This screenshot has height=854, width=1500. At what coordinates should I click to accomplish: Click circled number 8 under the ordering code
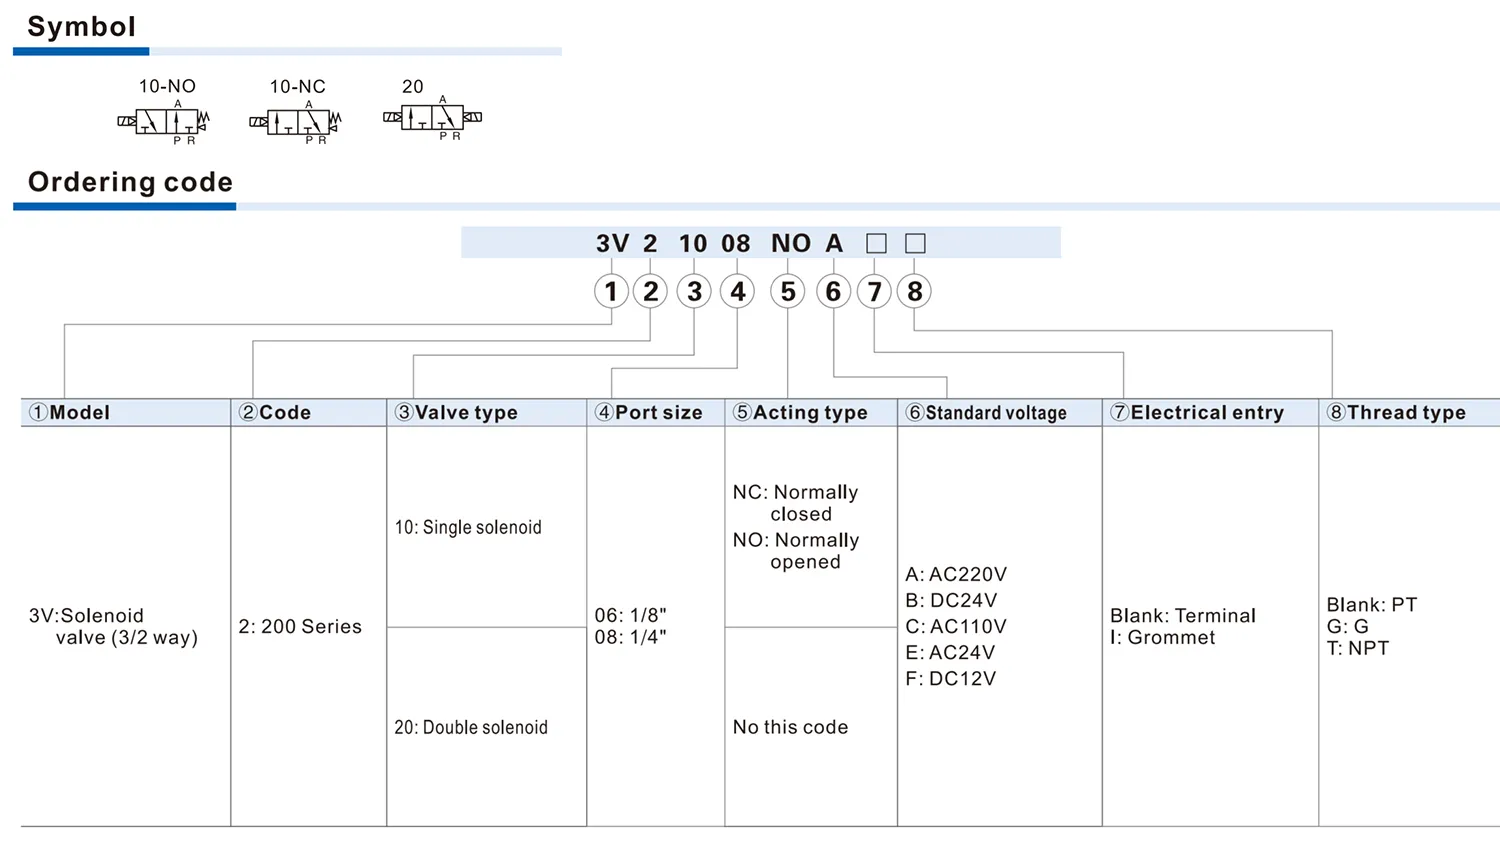click(x=914, y=291)
